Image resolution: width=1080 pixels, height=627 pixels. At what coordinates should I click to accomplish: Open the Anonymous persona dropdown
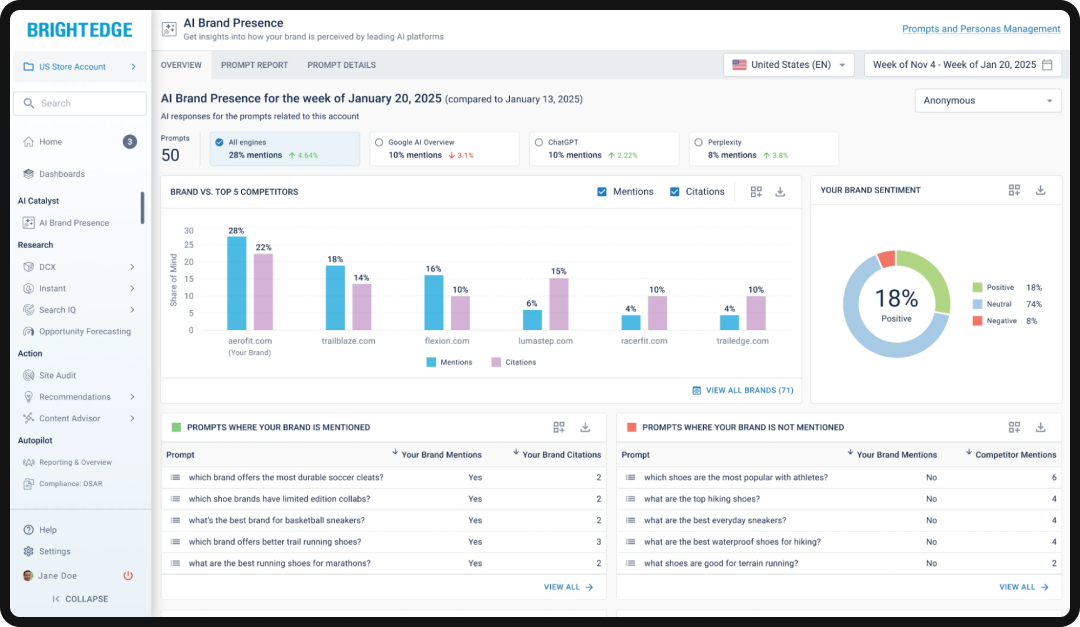tap(987, 100)
